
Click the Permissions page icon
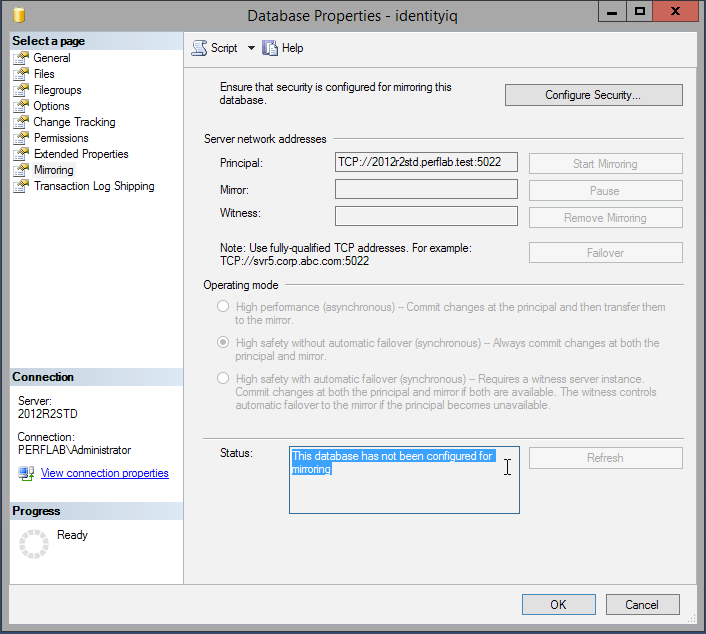click(21, 138)
